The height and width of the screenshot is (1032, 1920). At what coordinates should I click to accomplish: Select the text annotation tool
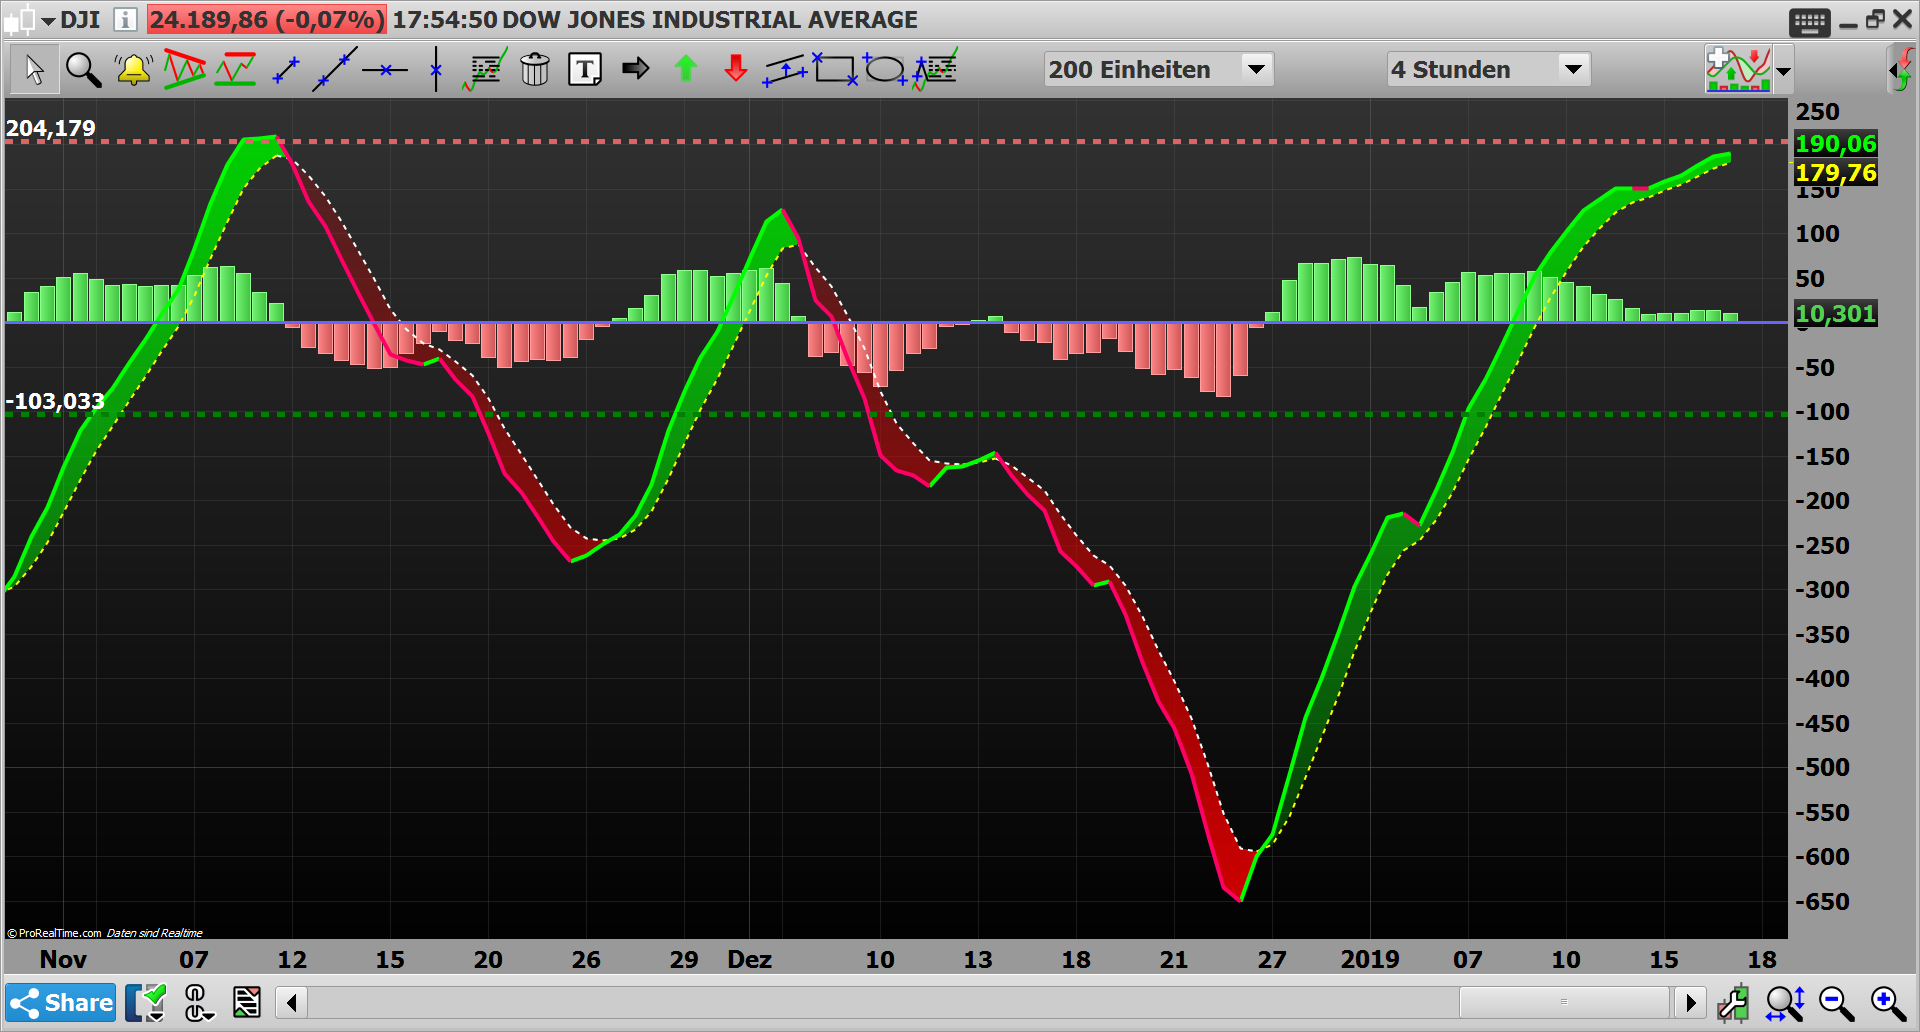point(585,70)
